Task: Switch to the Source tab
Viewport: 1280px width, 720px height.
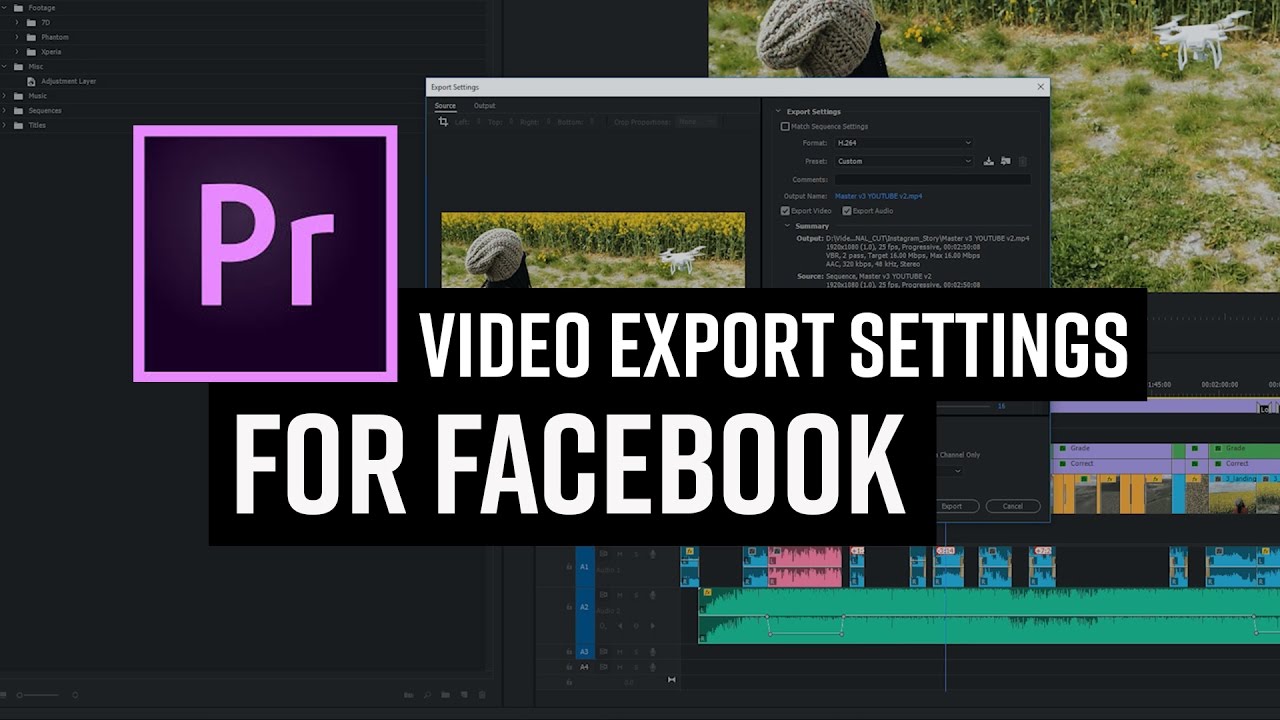Action: 445,106
